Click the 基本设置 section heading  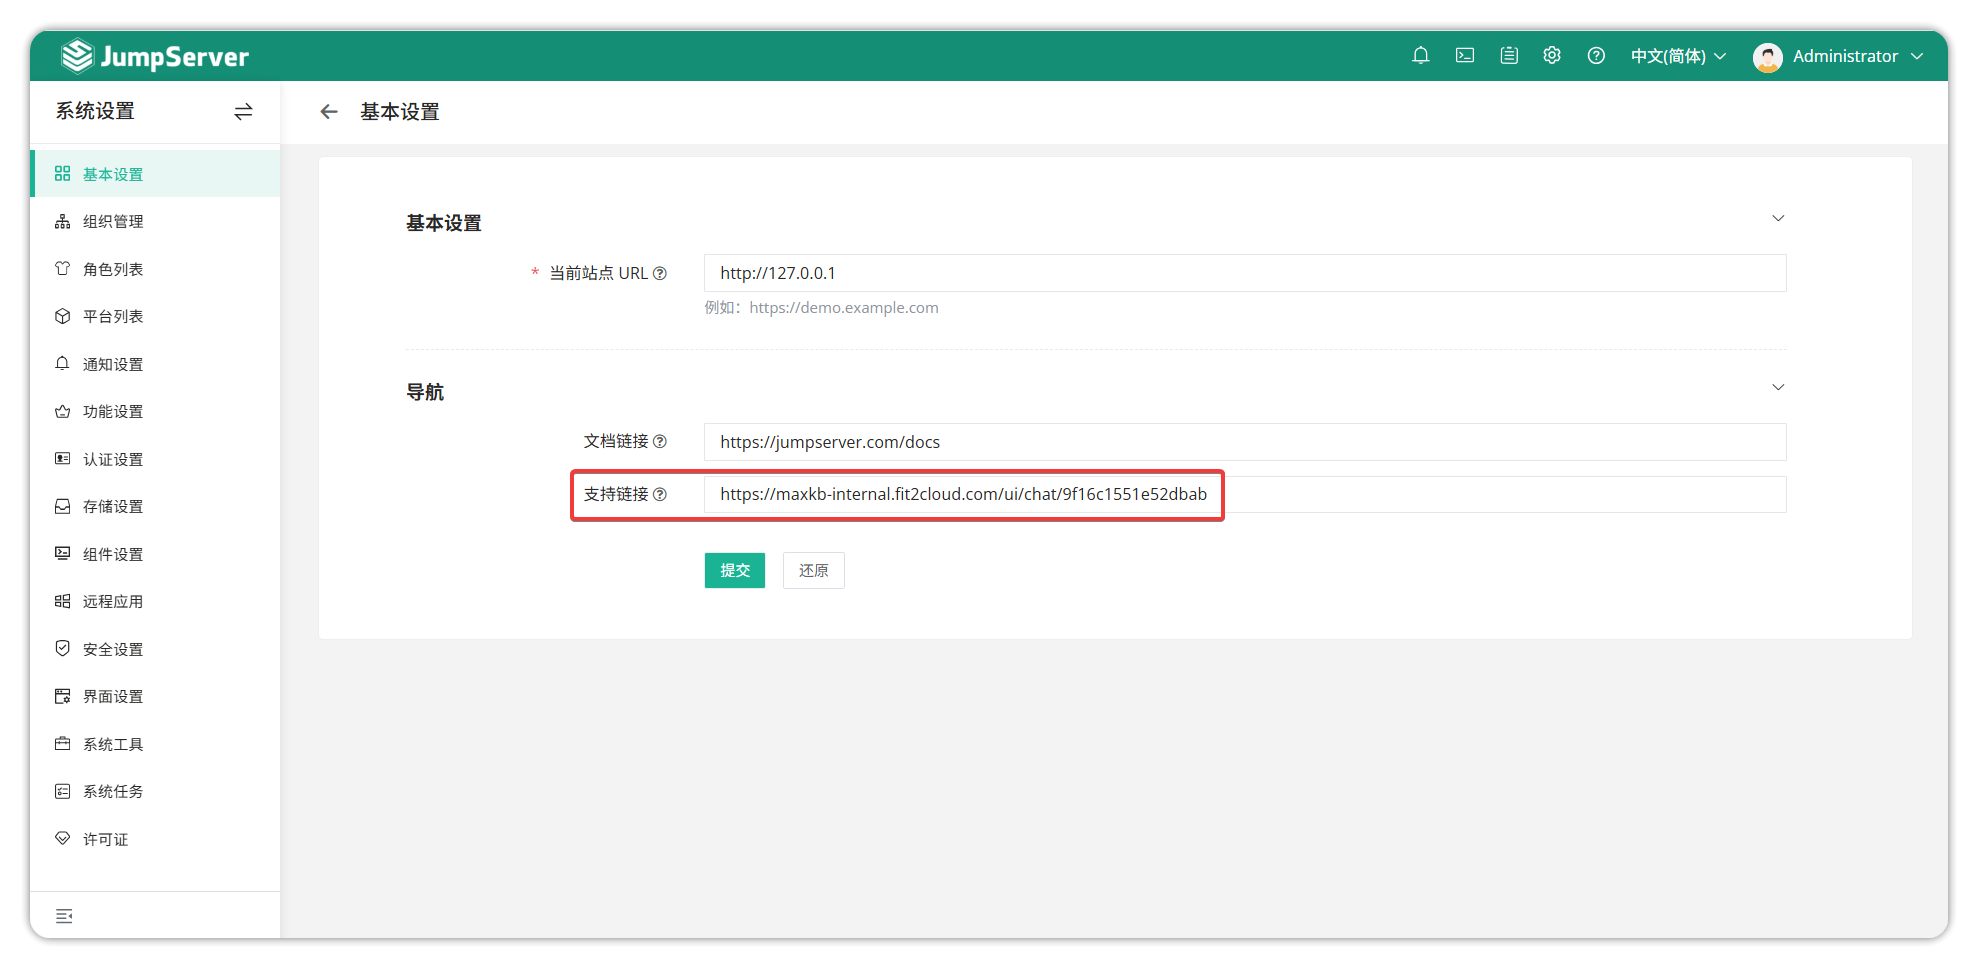click(x=443, y=223)
